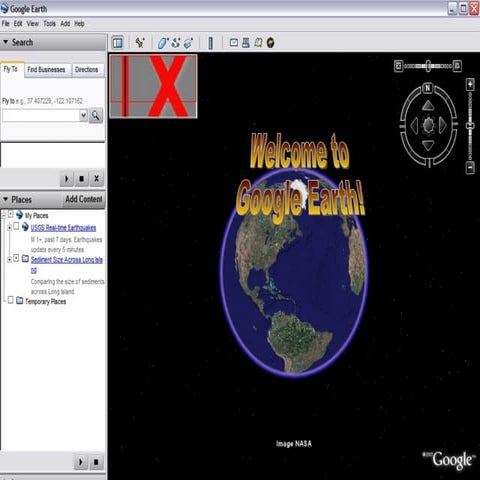This screenshot has height=480, width=480.
Task: Toggle the Temporary Places checkbox
Action: (x=10, y=300)
